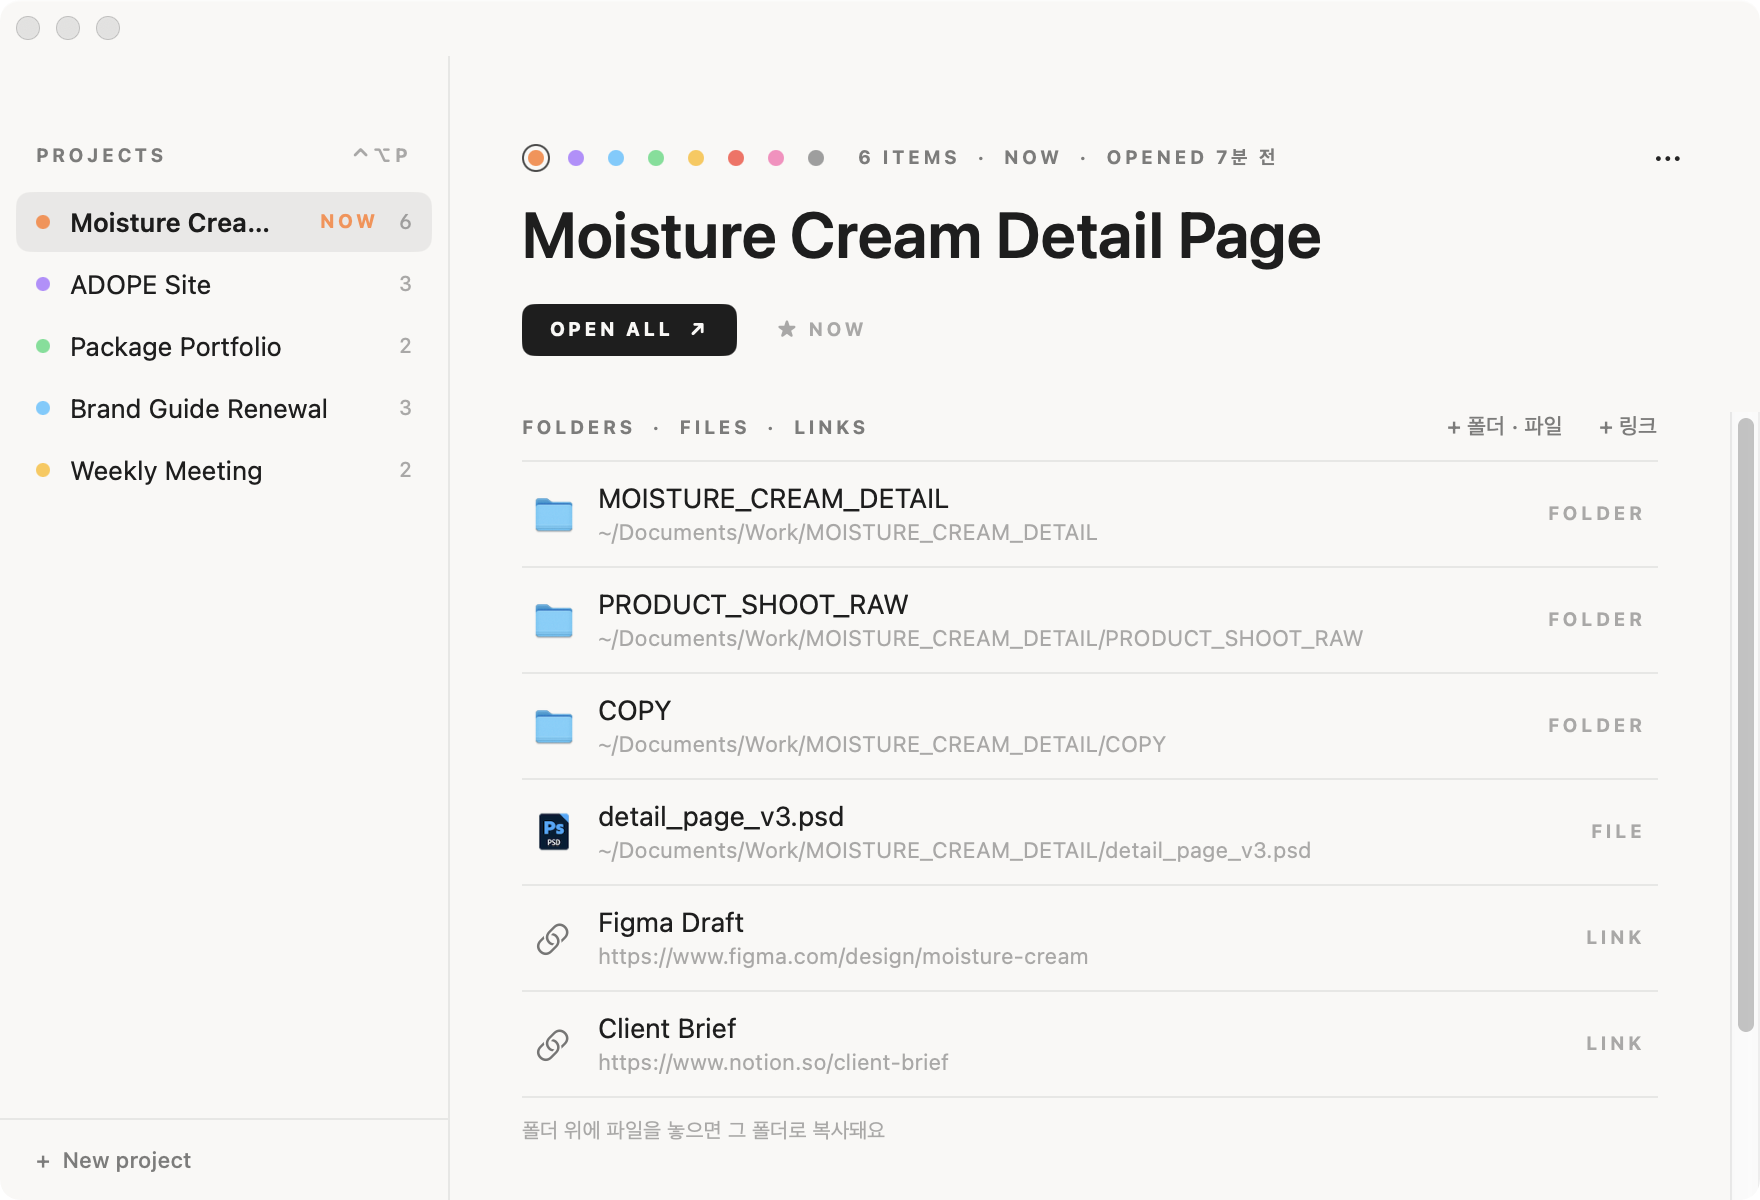Click the MOISTURE_CREAM_DETAIL folder name
The width and height of the screenshot is (1760, 1200).
coord(773,499)
